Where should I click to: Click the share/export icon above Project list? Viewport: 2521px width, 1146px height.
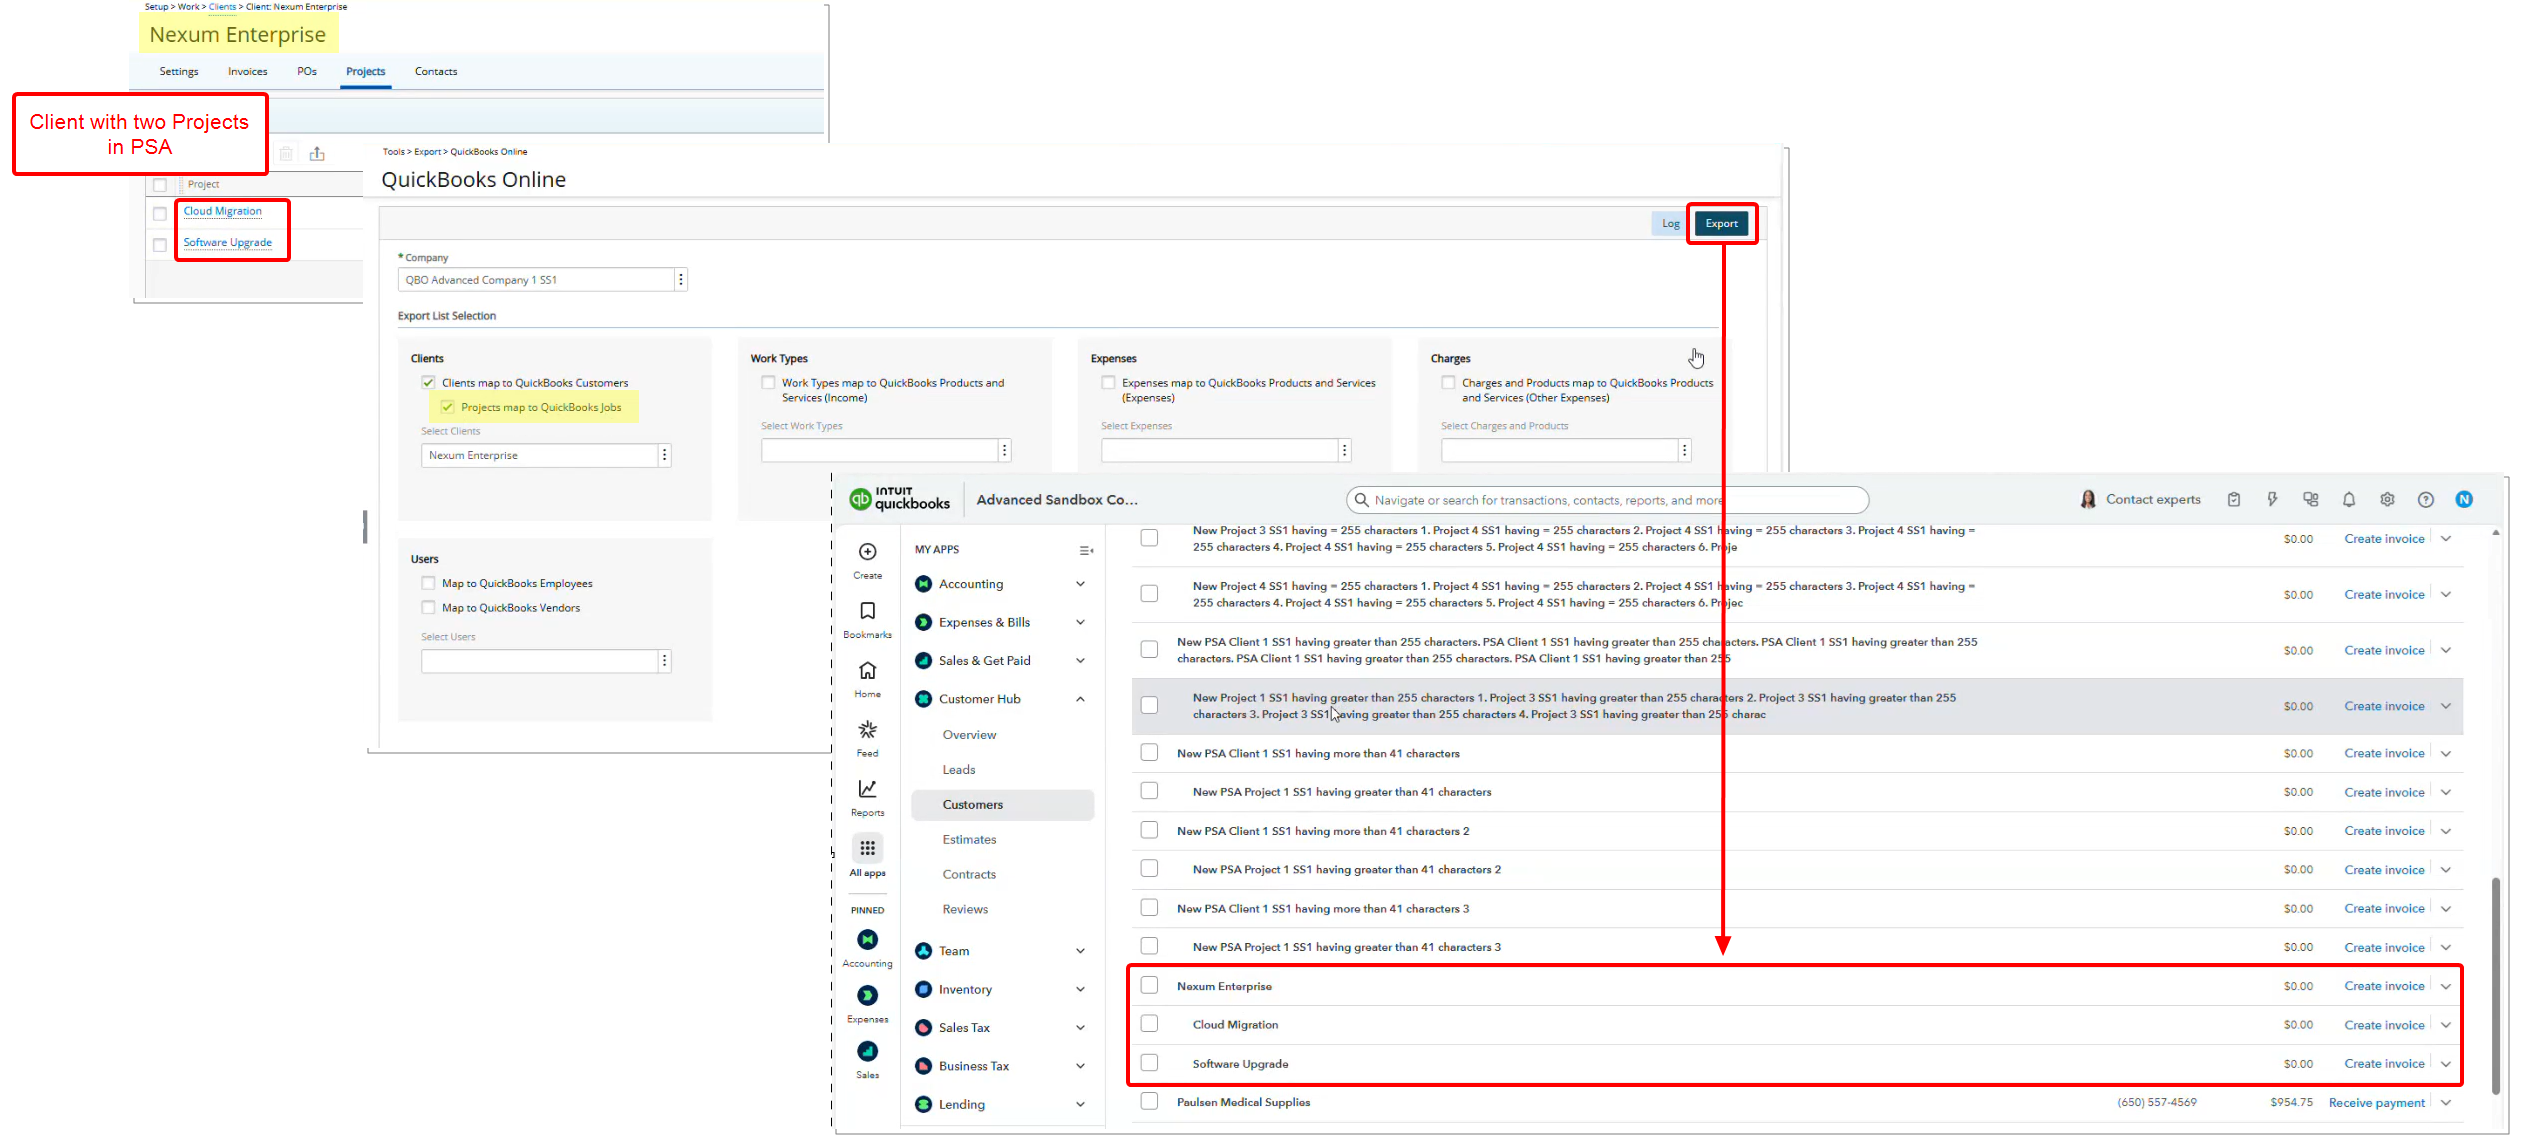click(x=317, y=154)
